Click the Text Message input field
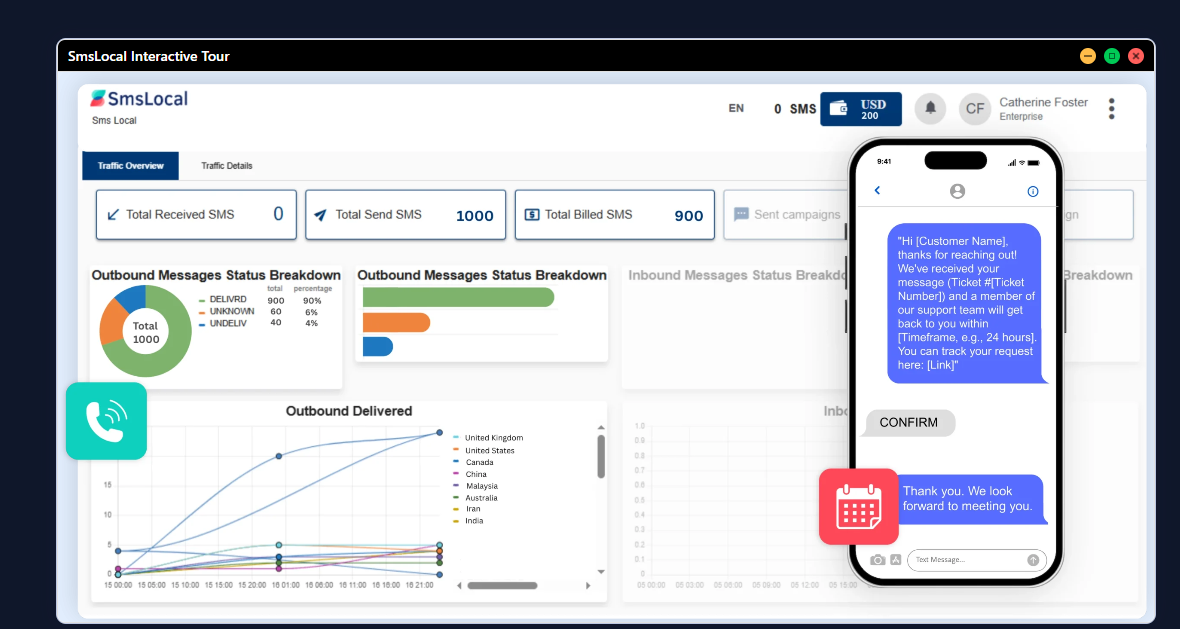 (x=967, y=560)
